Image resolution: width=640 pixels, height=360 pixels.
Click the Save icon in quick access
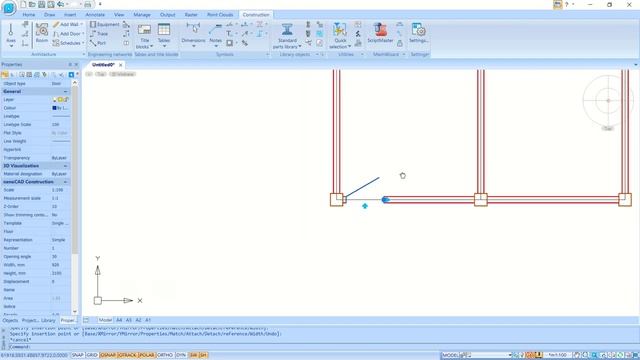pos(42,4)
